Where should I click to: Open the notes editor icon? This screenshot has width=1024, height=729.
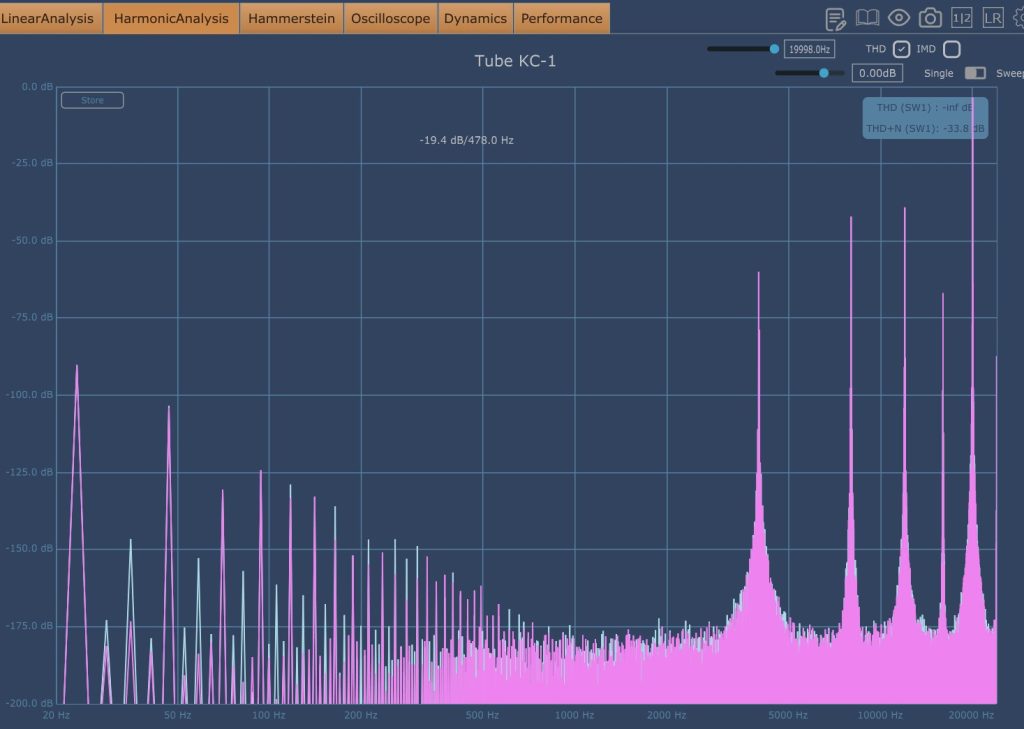click(835, 18)
